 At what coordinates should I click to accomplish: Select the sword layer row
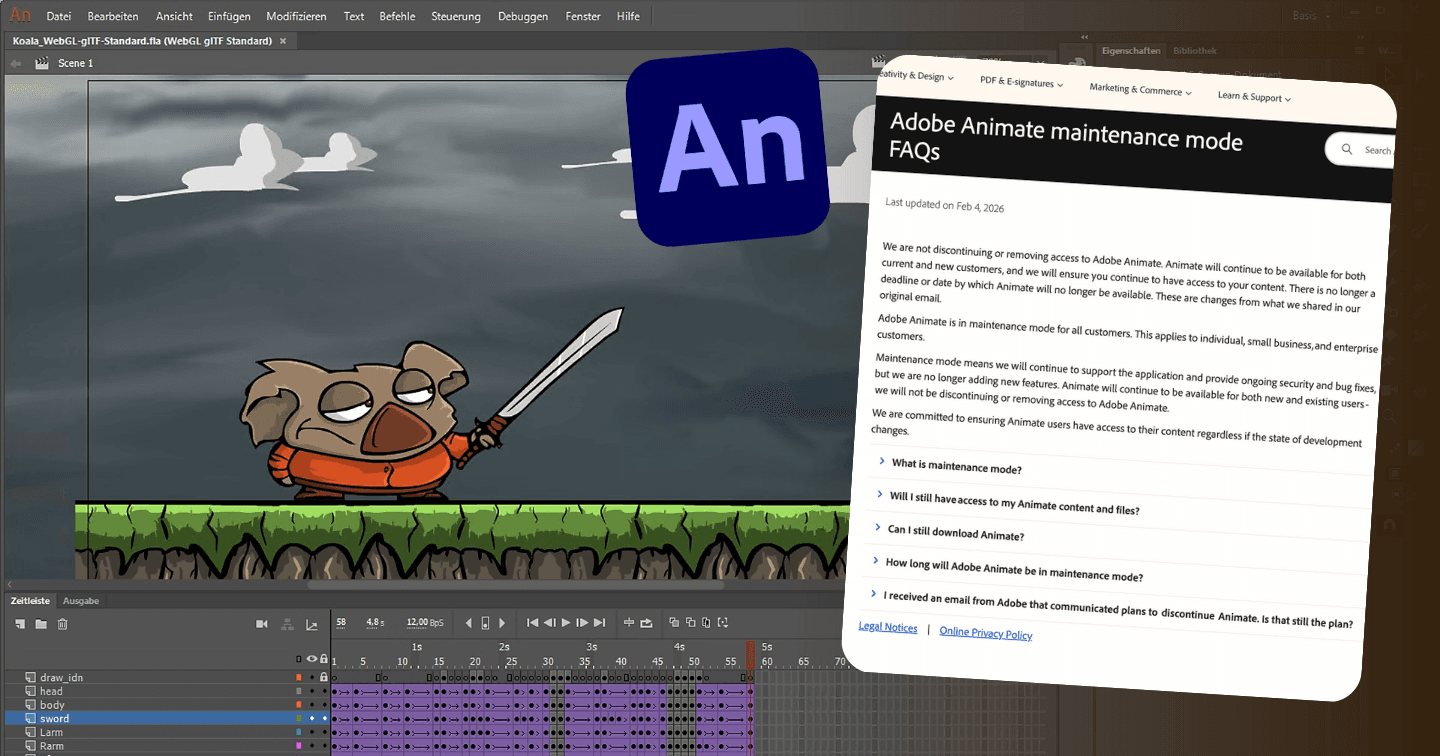tap(165, 718)
